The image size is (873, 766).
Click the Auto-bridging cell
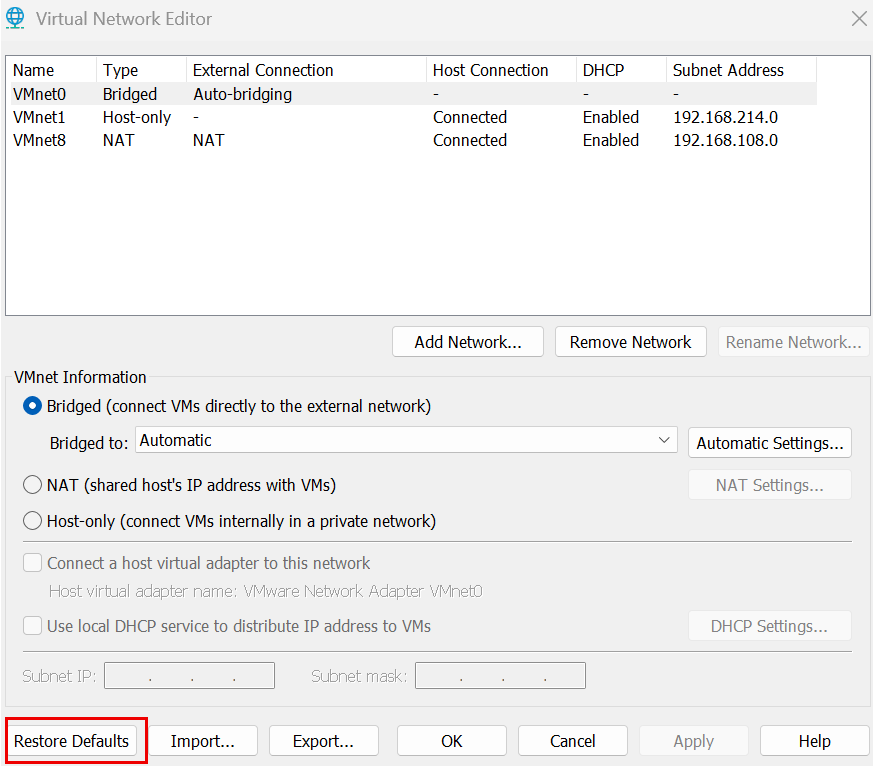point(243,94)
